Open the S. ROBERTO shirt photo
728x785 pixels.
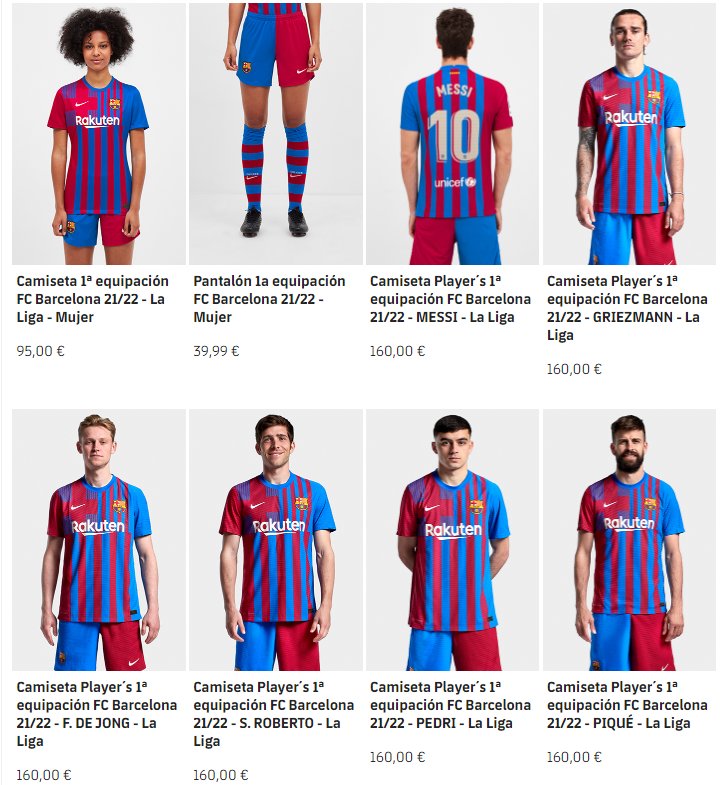click(x=276, y=540)
